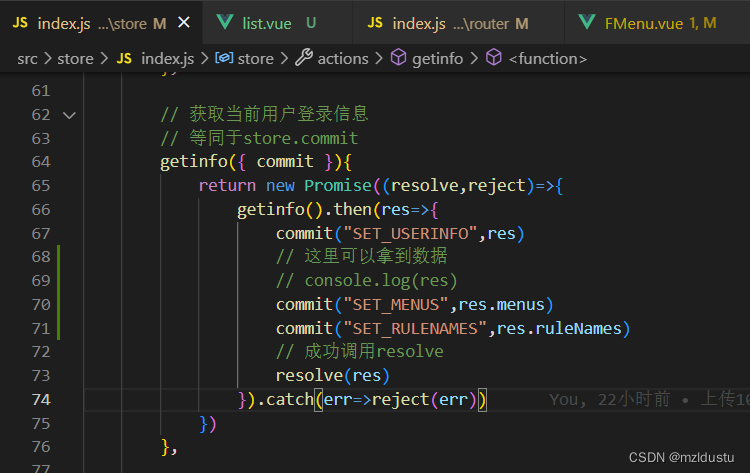Click res.ruleNames on line 71
750x473 pixels.
coord(559,329)
